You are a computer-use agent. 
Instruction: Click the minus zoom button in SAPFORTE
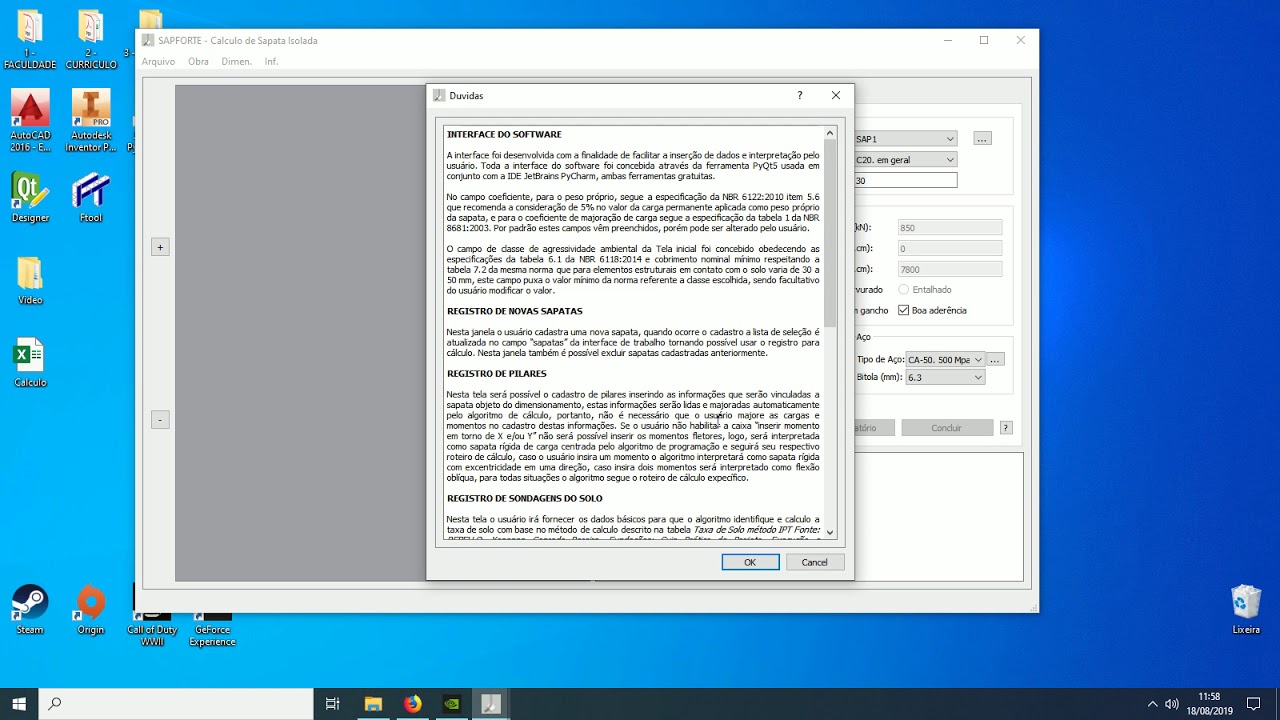click(160, 420)
